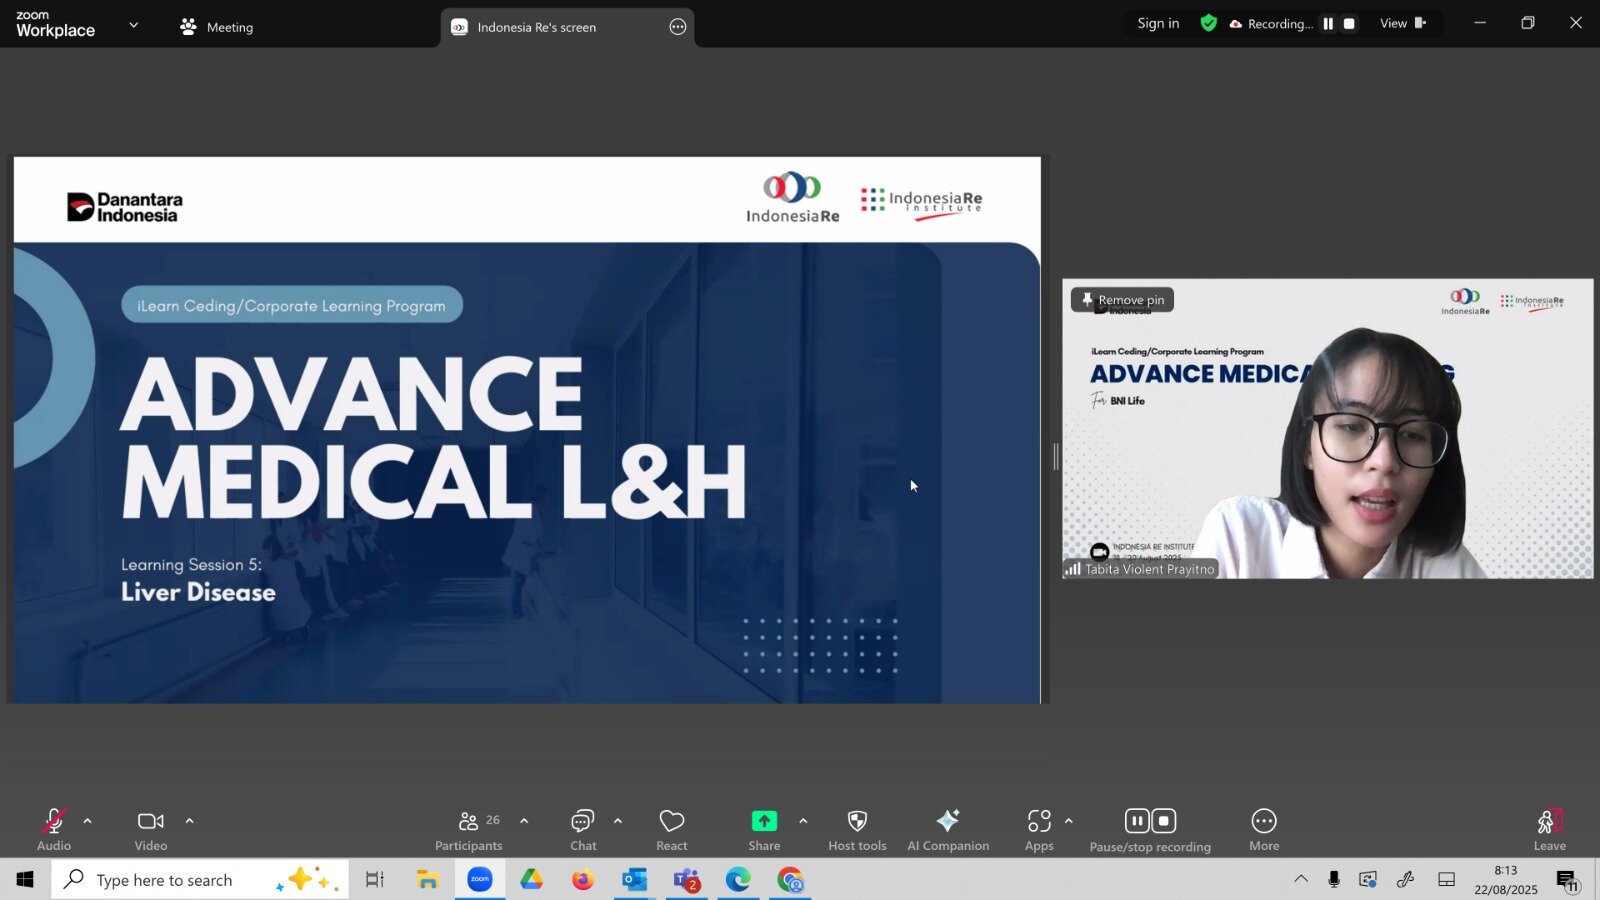The image size is (1600, 900).
Task: Click the divider handle between screen and video
Action: [1055, 457]
